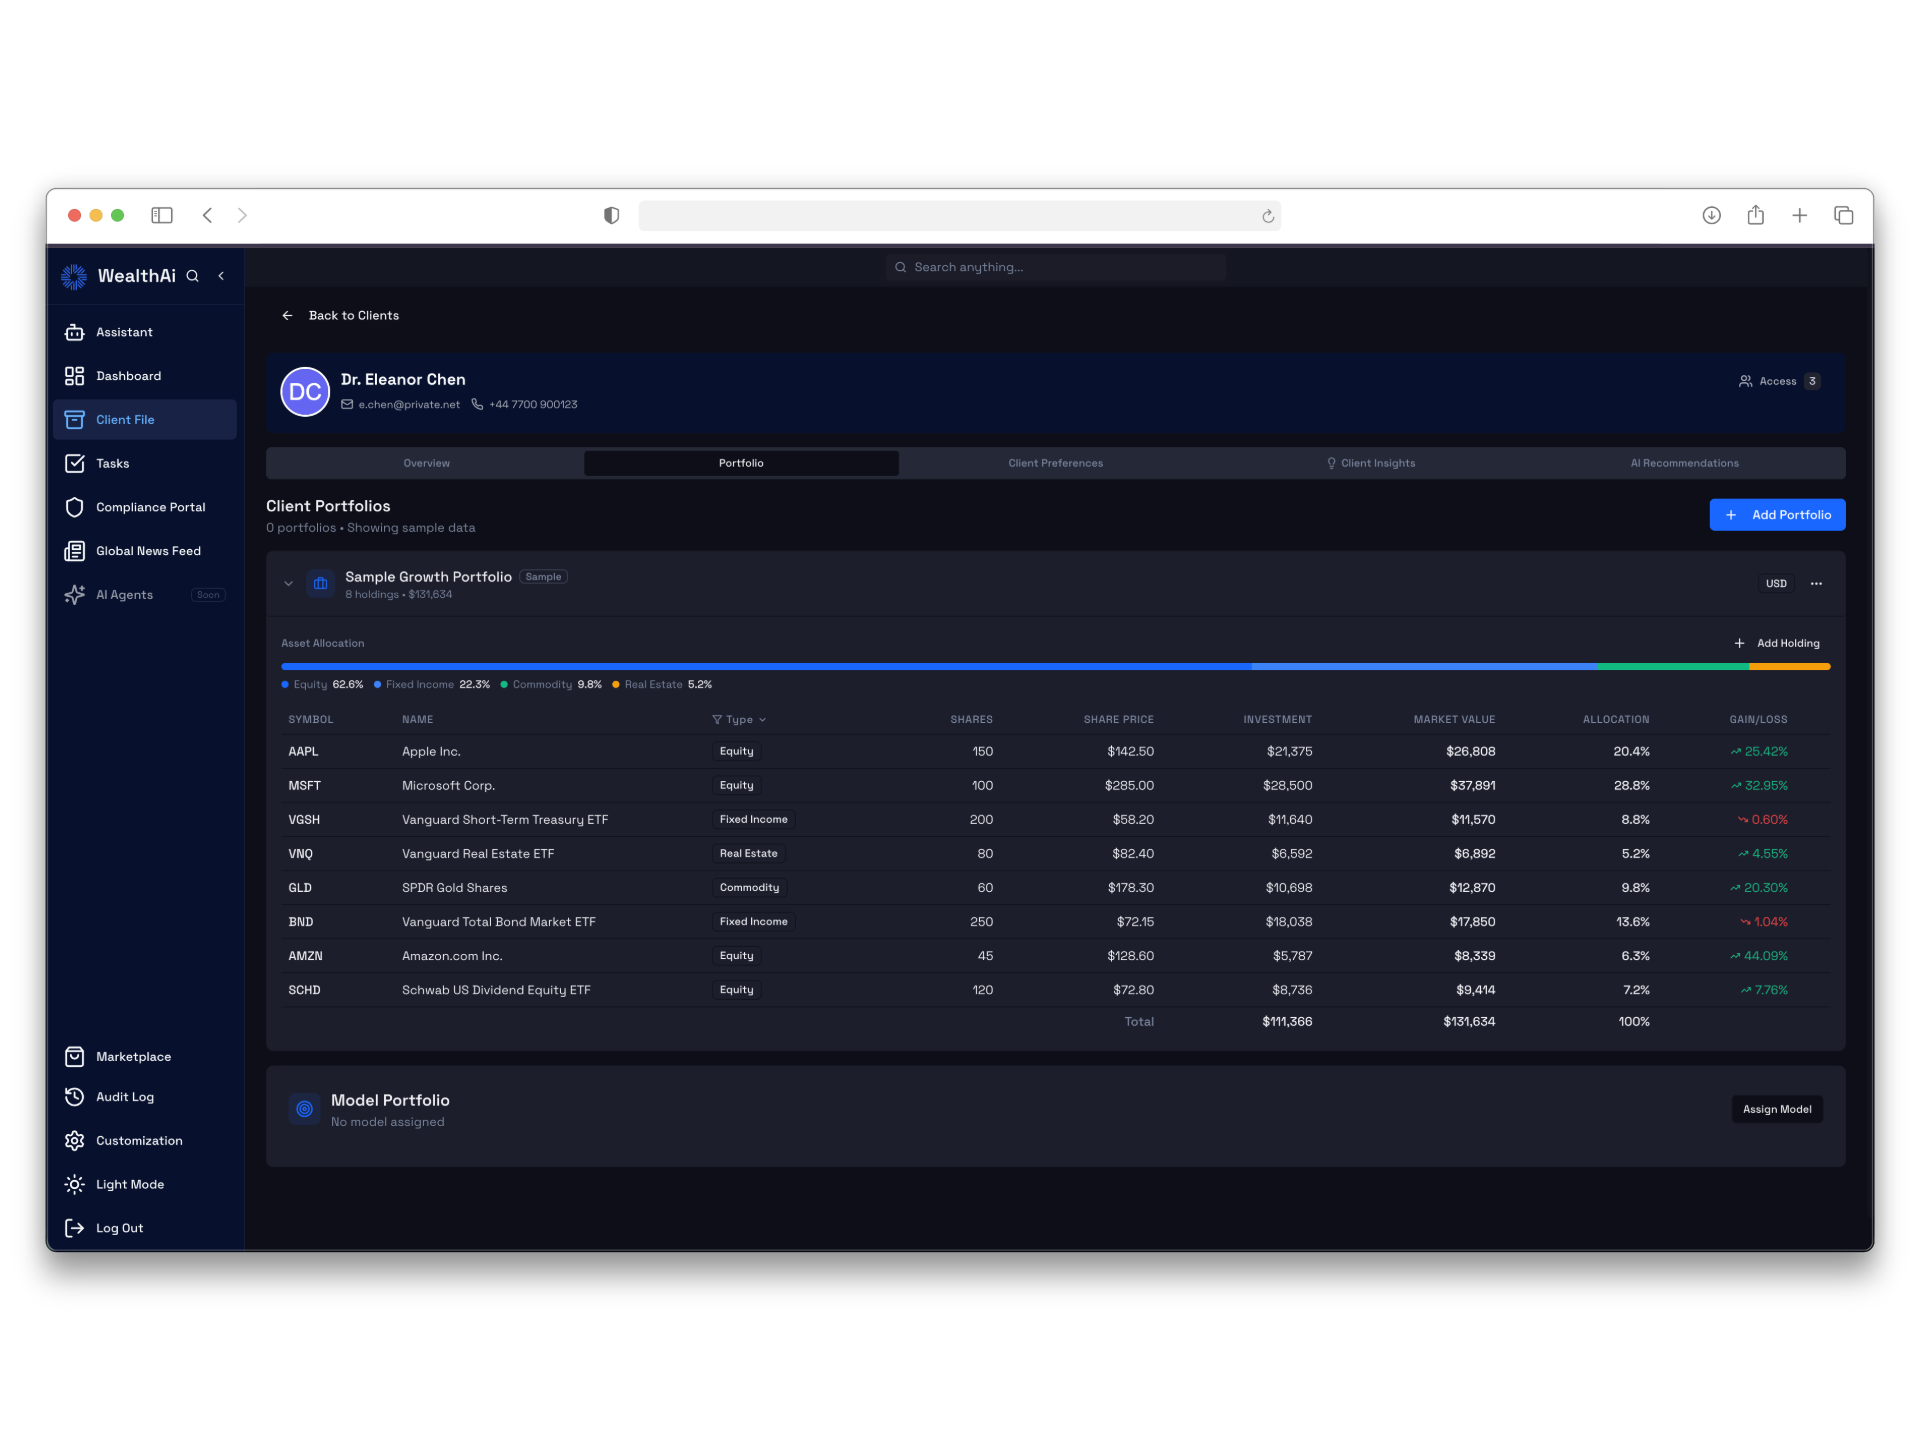Switch to the AI Recommendations tab
Screen dimensions: 1920x1440
pyautogui.click(x=1684, y=463)
